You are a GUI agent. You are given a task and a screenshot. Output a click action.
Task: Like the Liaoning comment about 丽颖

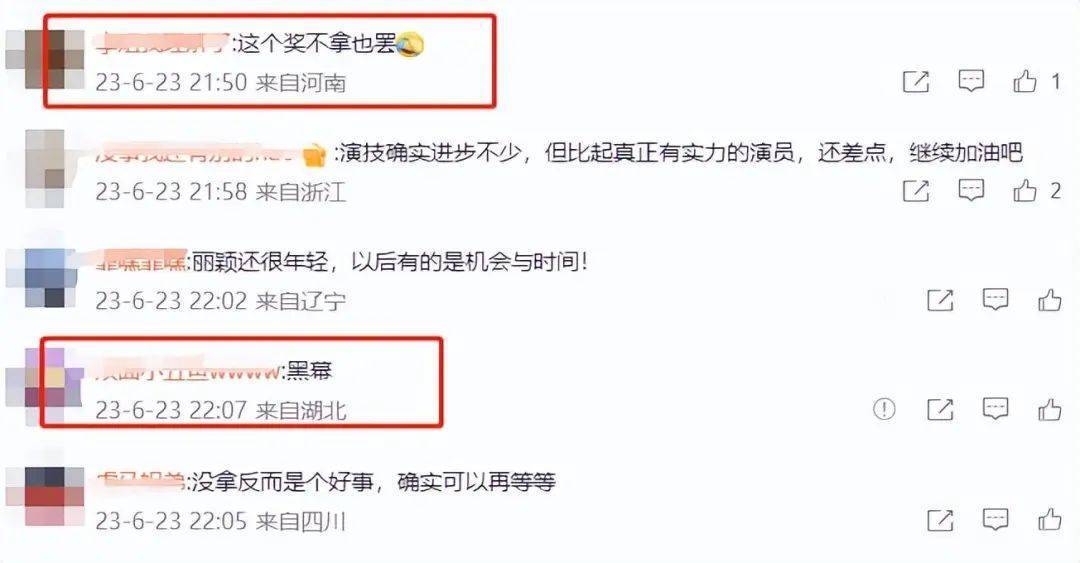pos(1050,300)
